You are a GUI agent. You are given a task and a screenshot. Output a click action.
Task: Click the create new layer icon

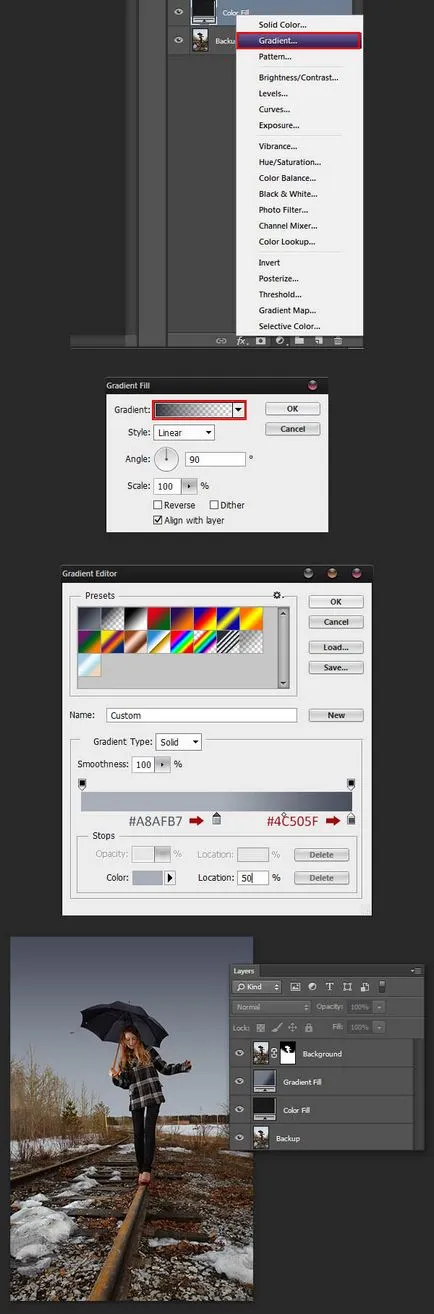click(x=318, y=340)
